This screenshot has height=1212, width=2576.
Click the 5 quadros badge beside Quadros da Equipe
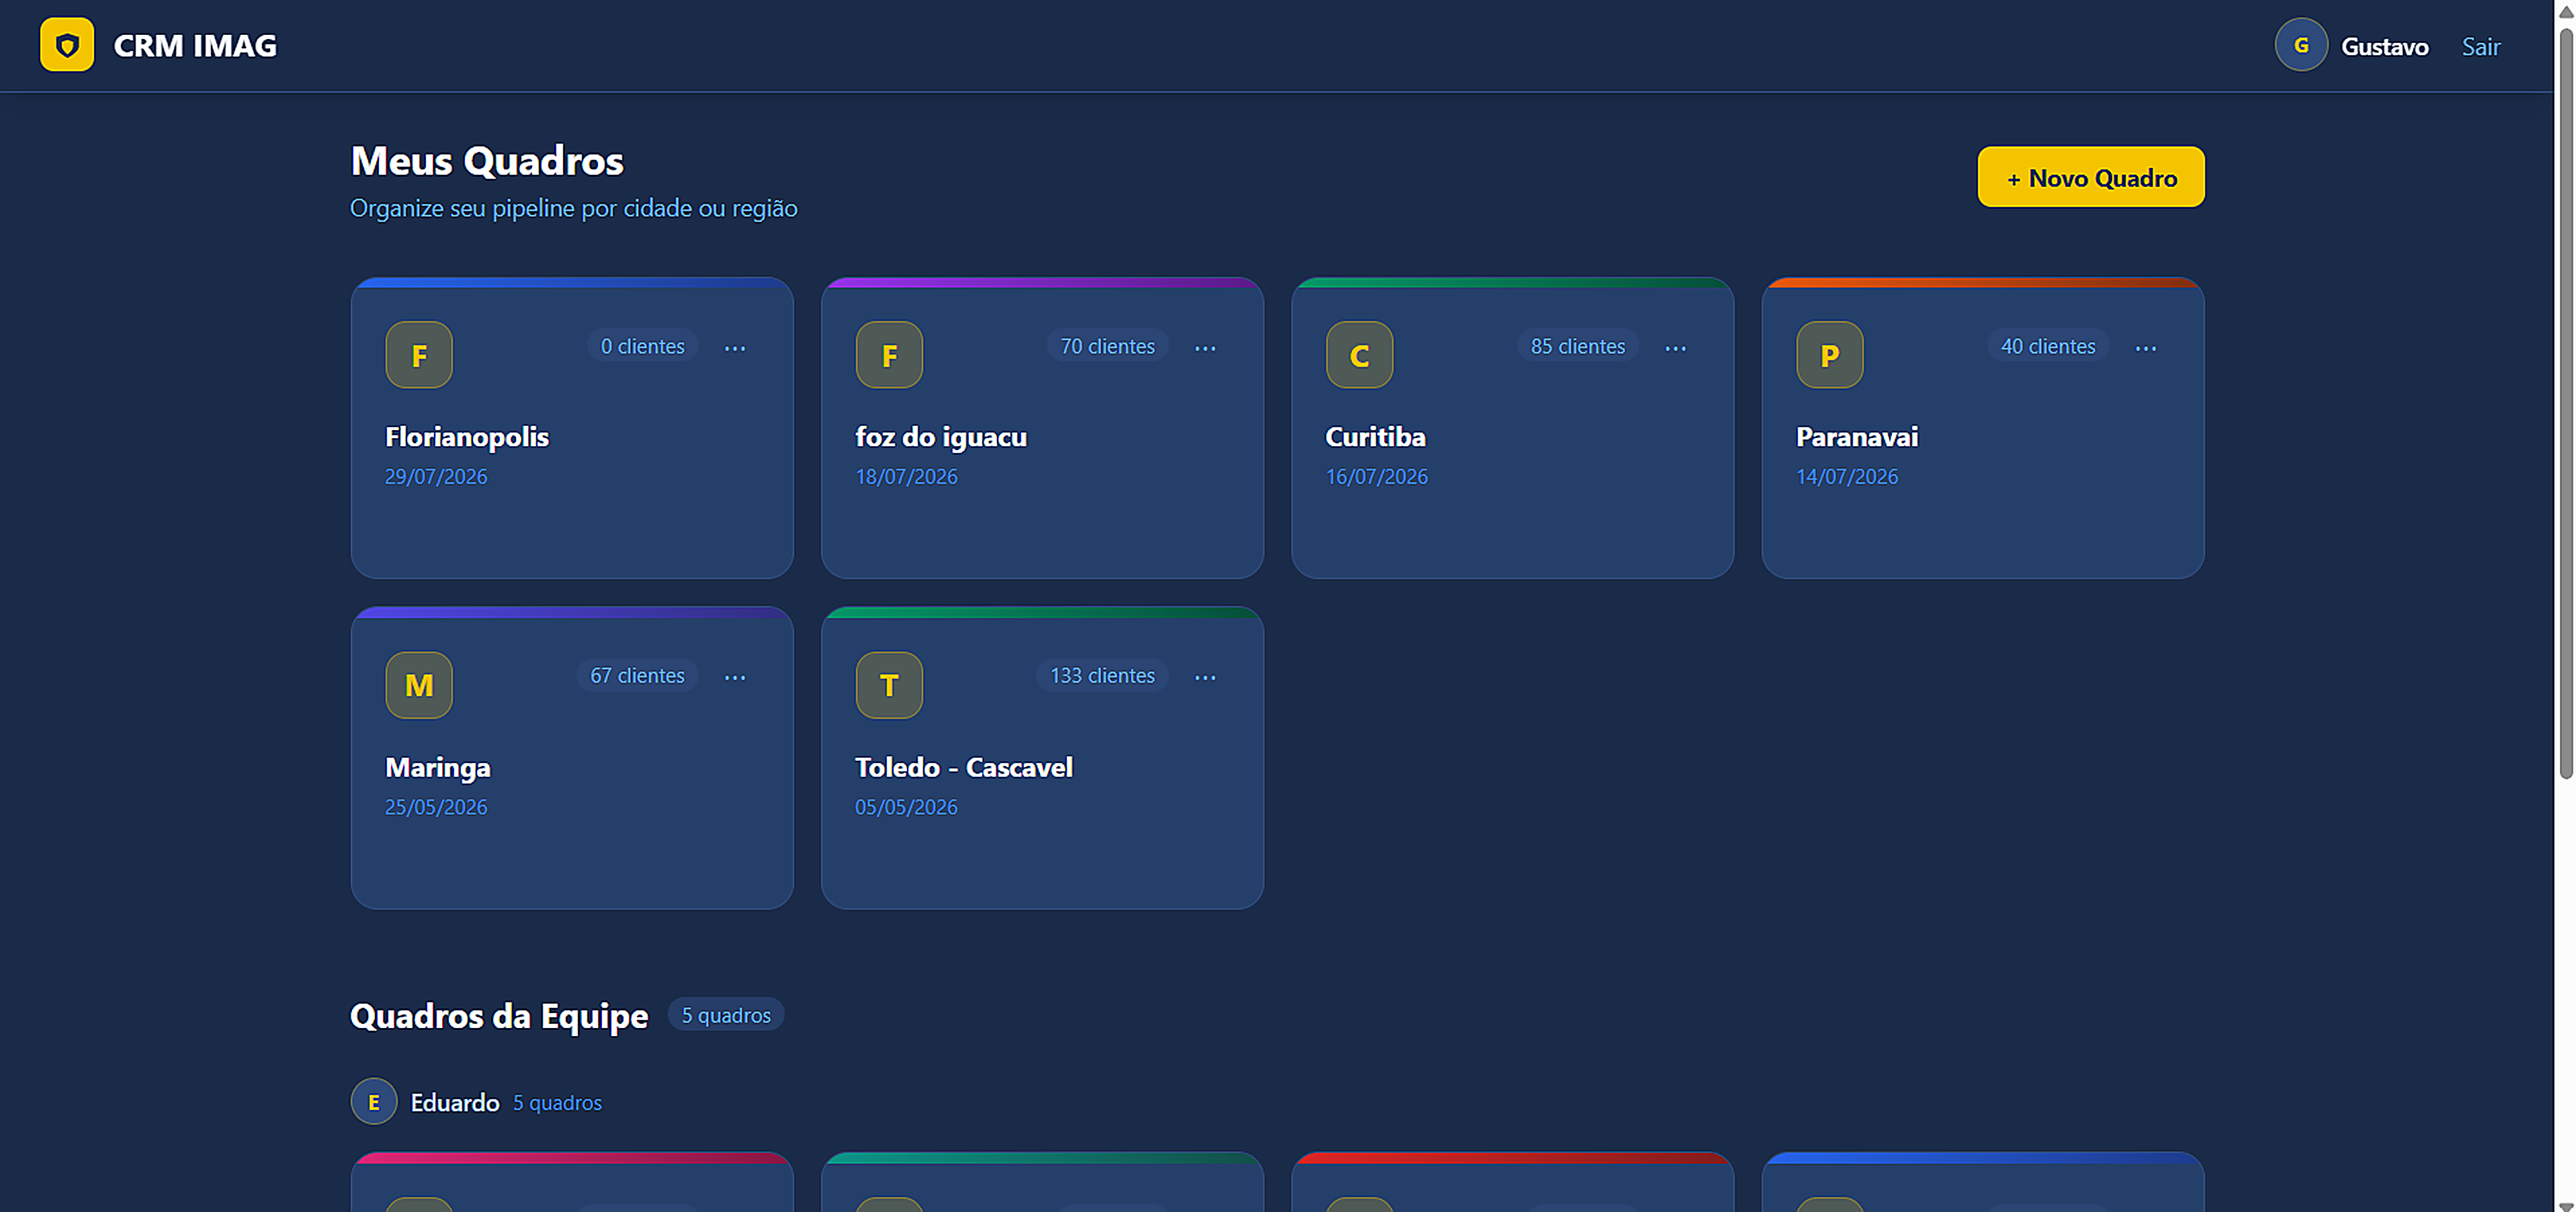point(726,1015)
